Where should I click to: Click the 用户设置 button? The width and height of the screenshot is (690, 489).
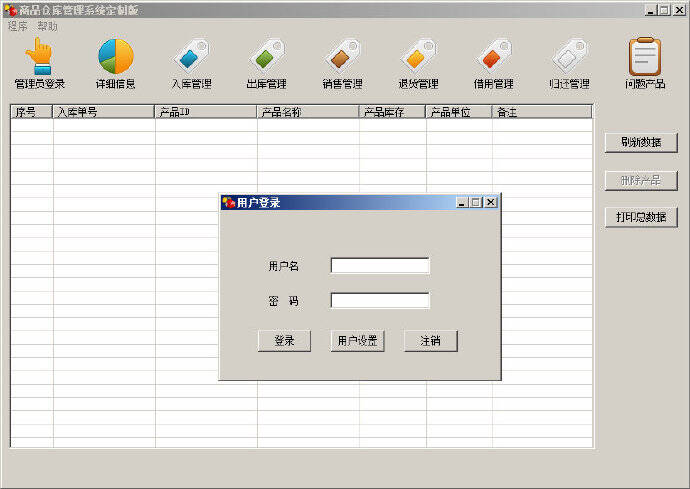(357, 341)
